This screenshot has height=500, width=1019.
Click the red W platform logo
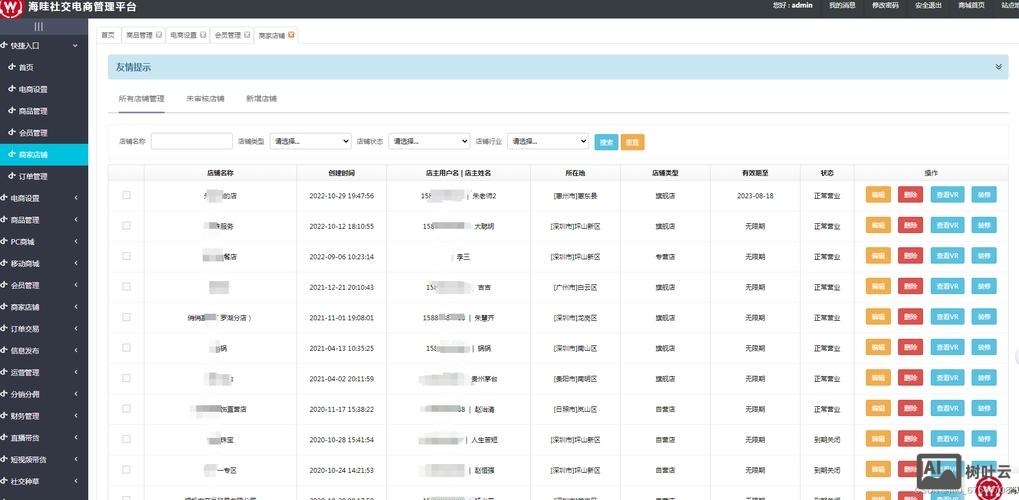(x=12, y=7)
